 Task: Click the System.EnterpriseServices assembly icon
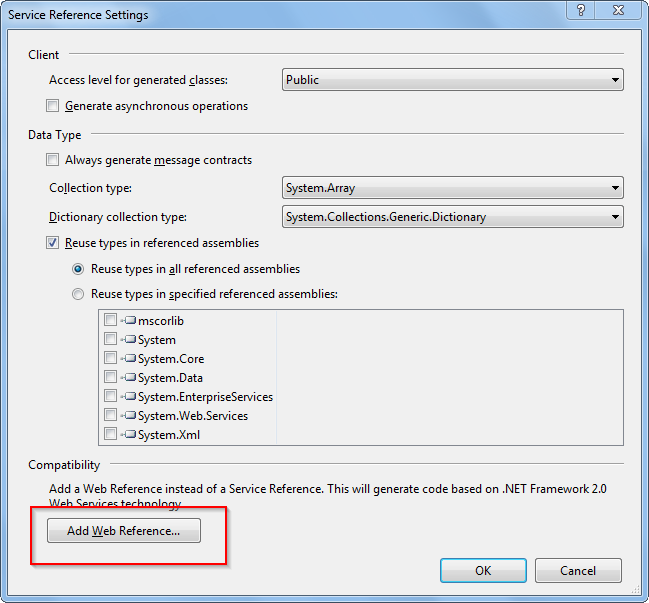click(129, 396)
